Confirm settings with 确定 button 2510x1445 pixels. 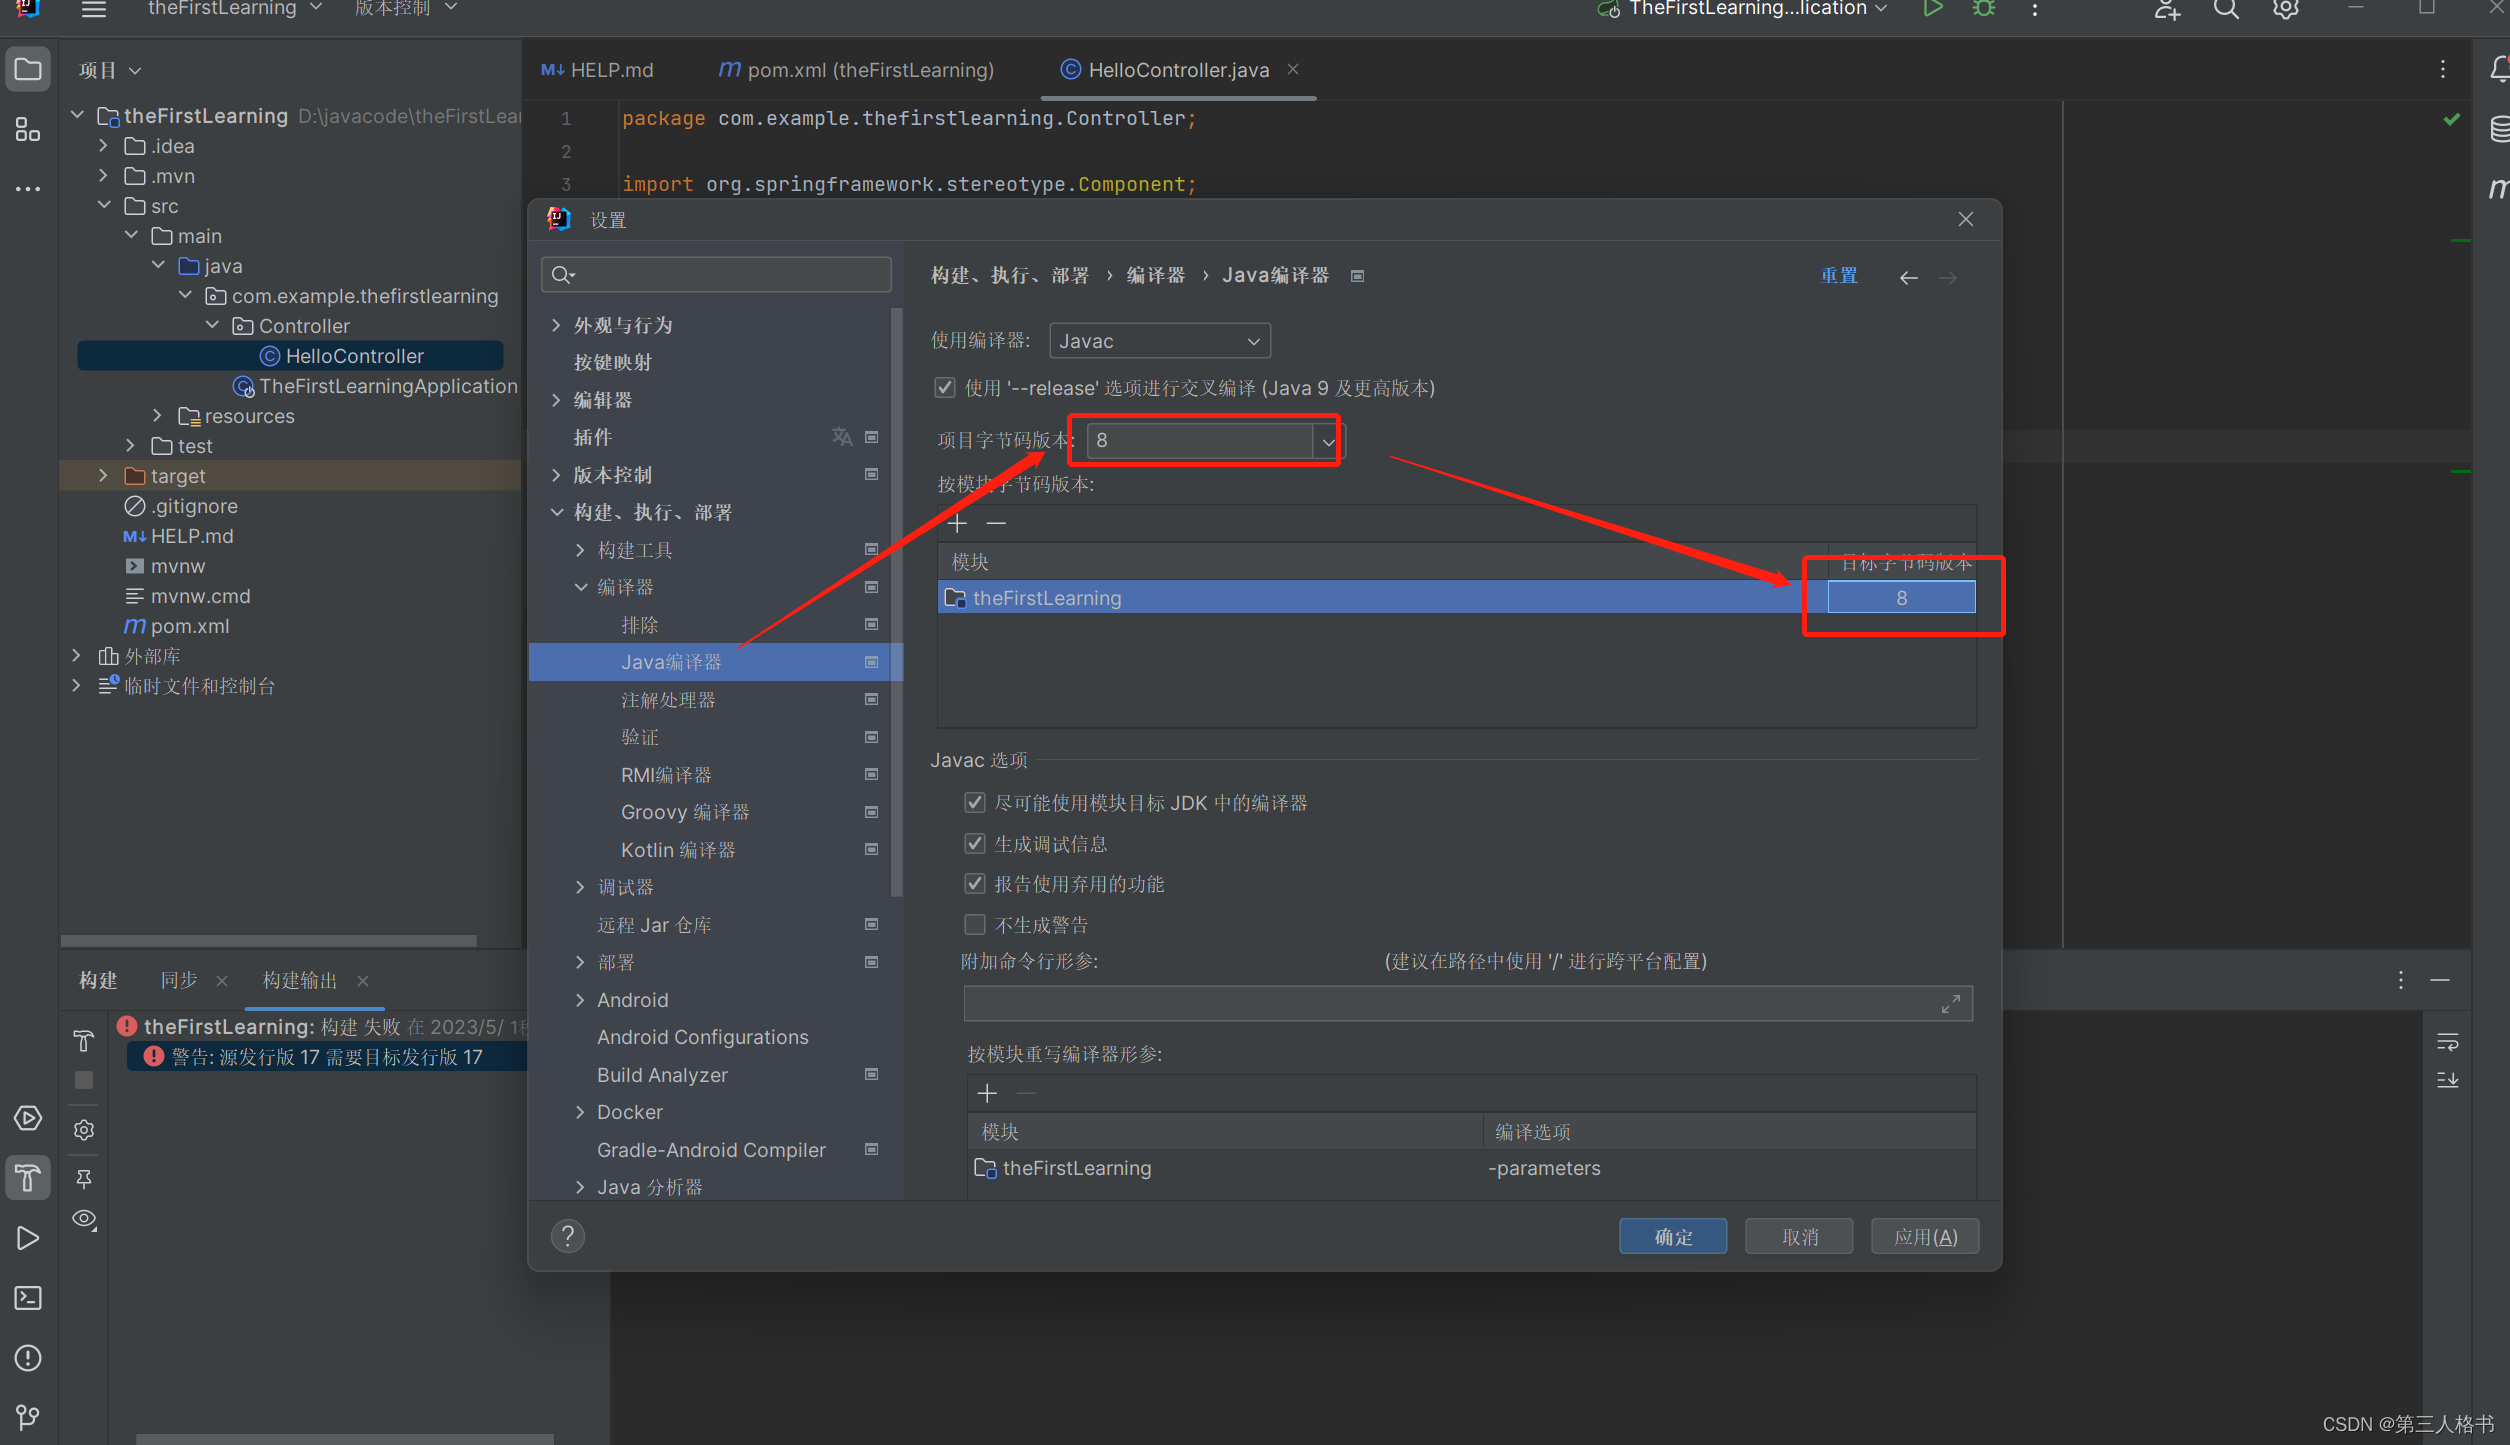(x=1673, y=1237)
